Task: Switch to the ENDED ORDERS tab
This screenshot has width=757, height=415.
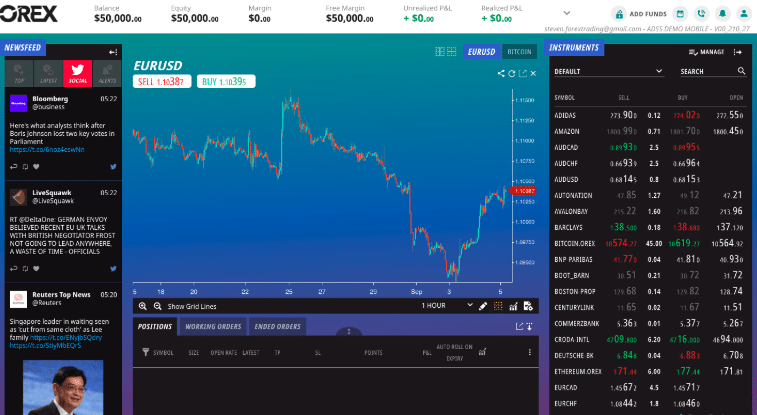Action: (x=277, y=327)
